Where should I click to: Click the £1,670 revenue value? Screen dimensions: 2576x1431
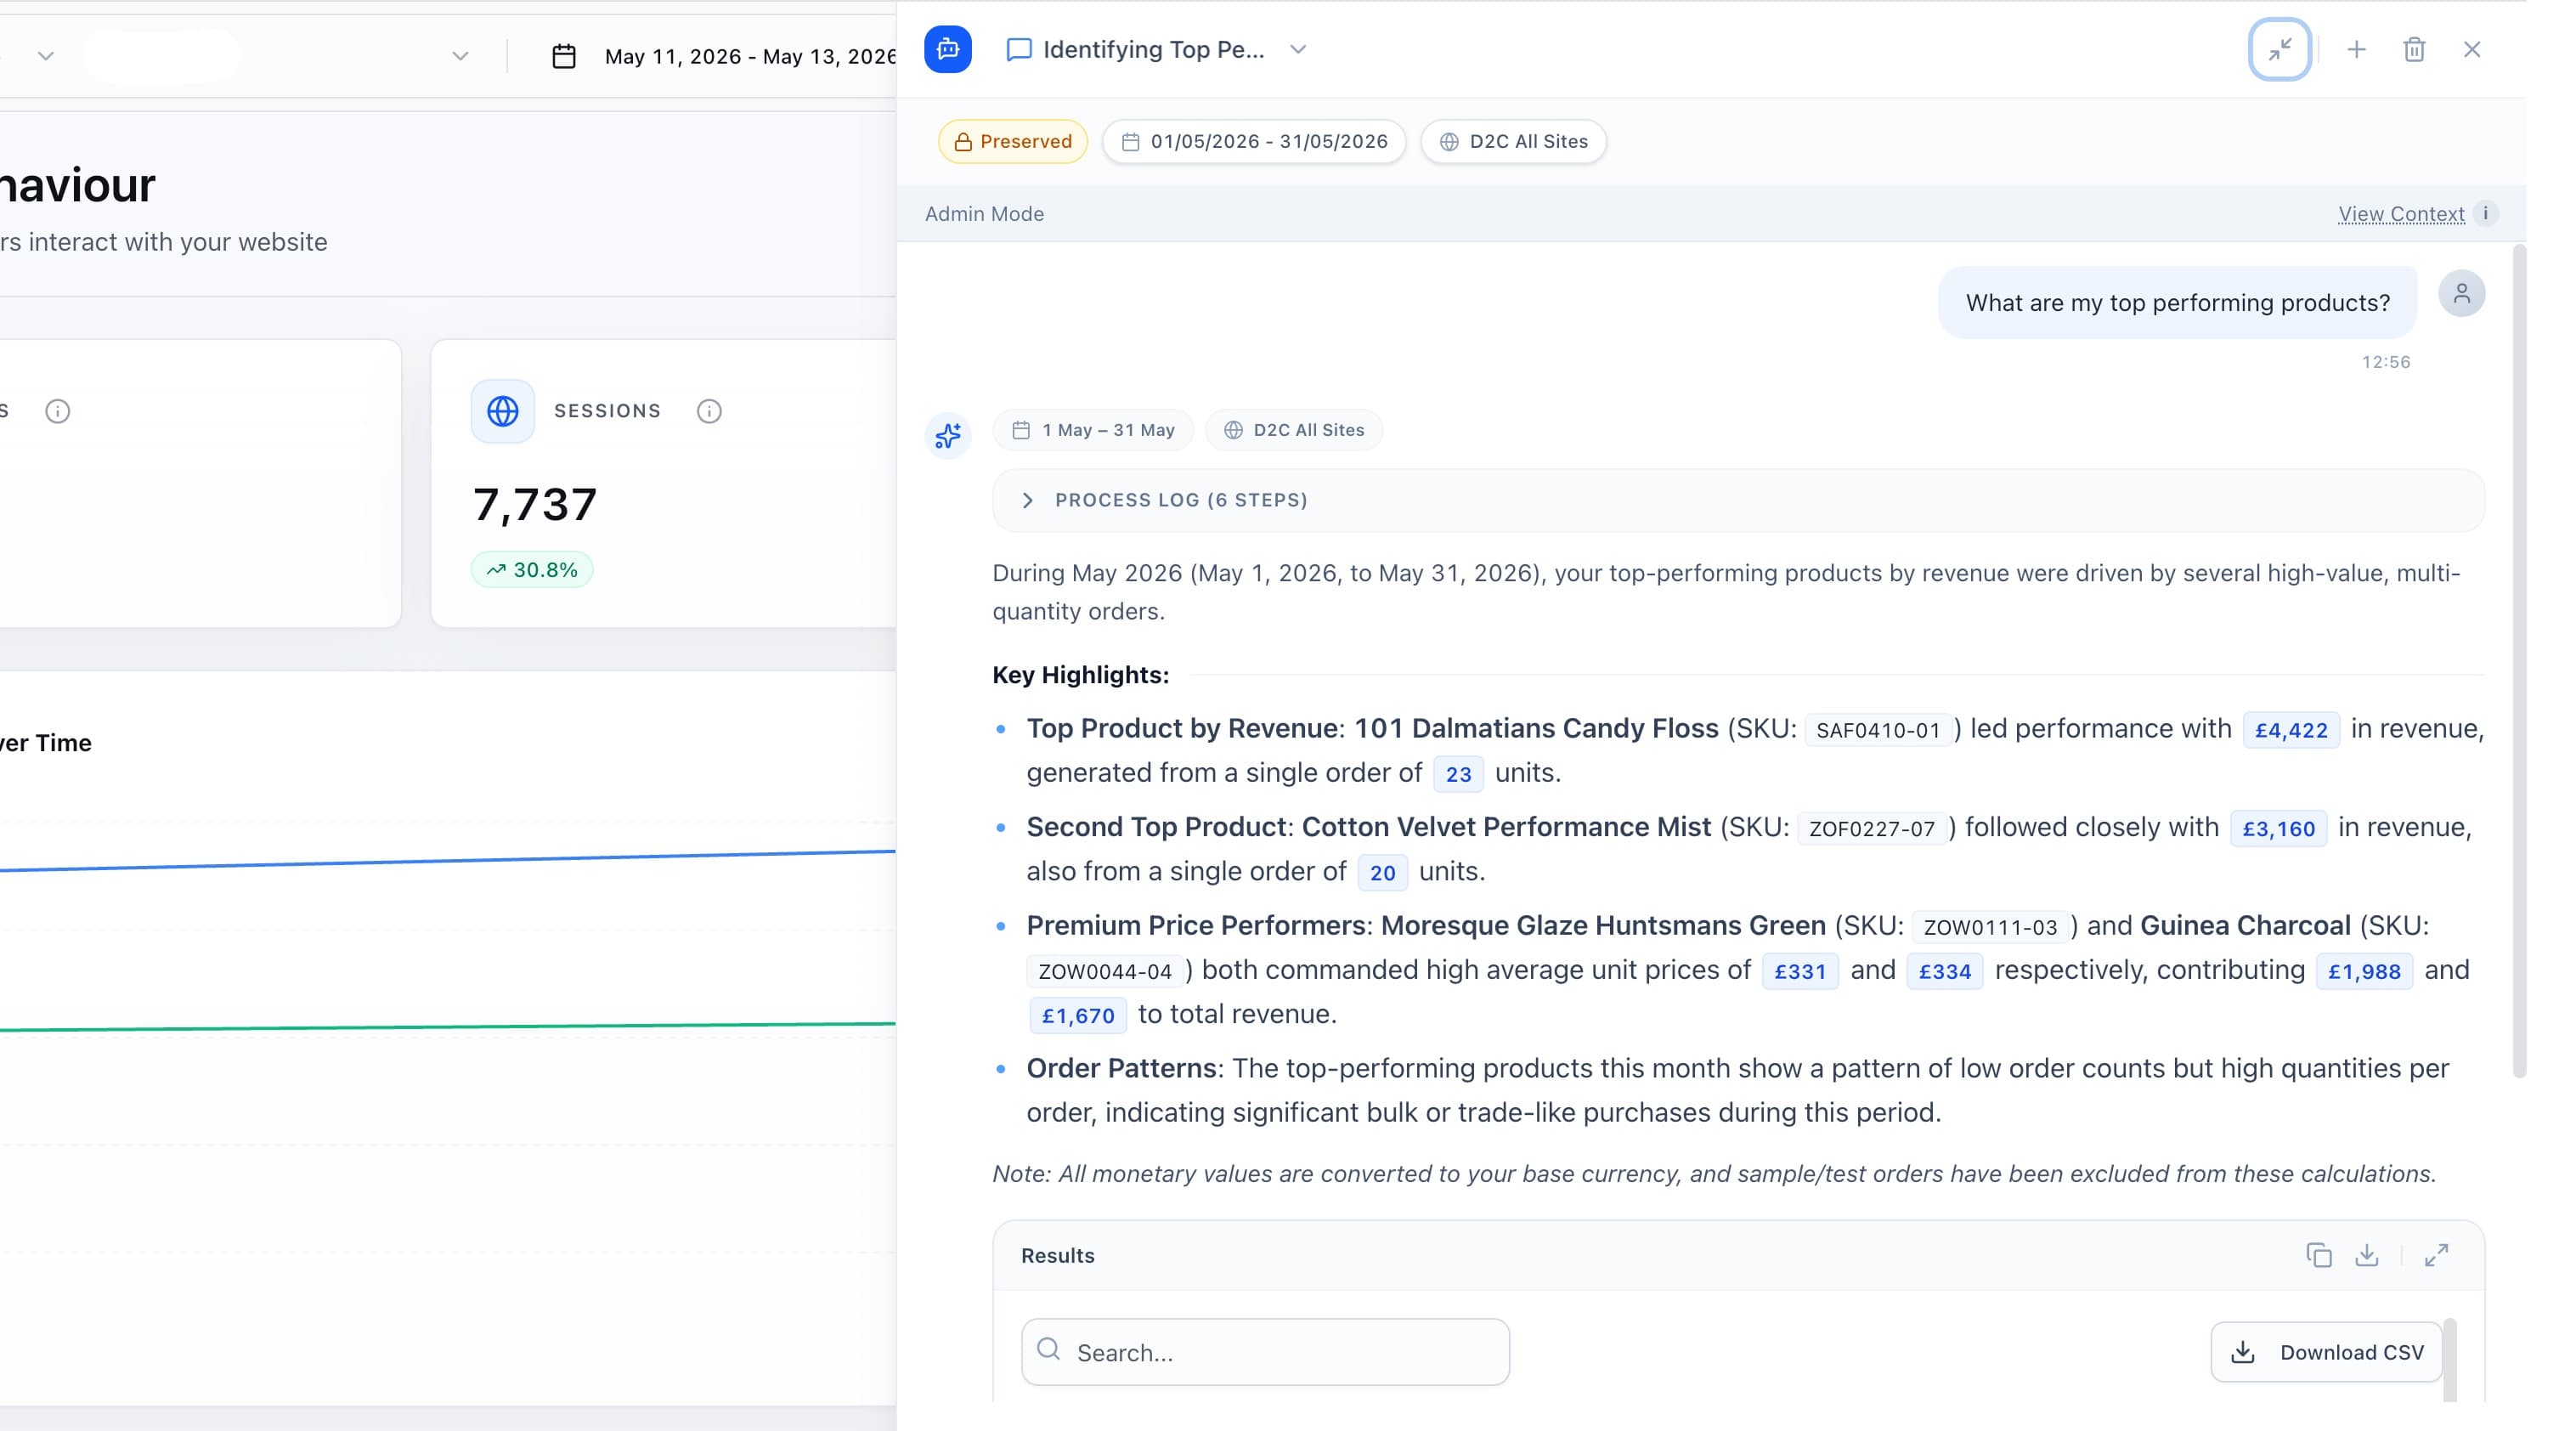pyautogui.click(x=1078, y=1015)
